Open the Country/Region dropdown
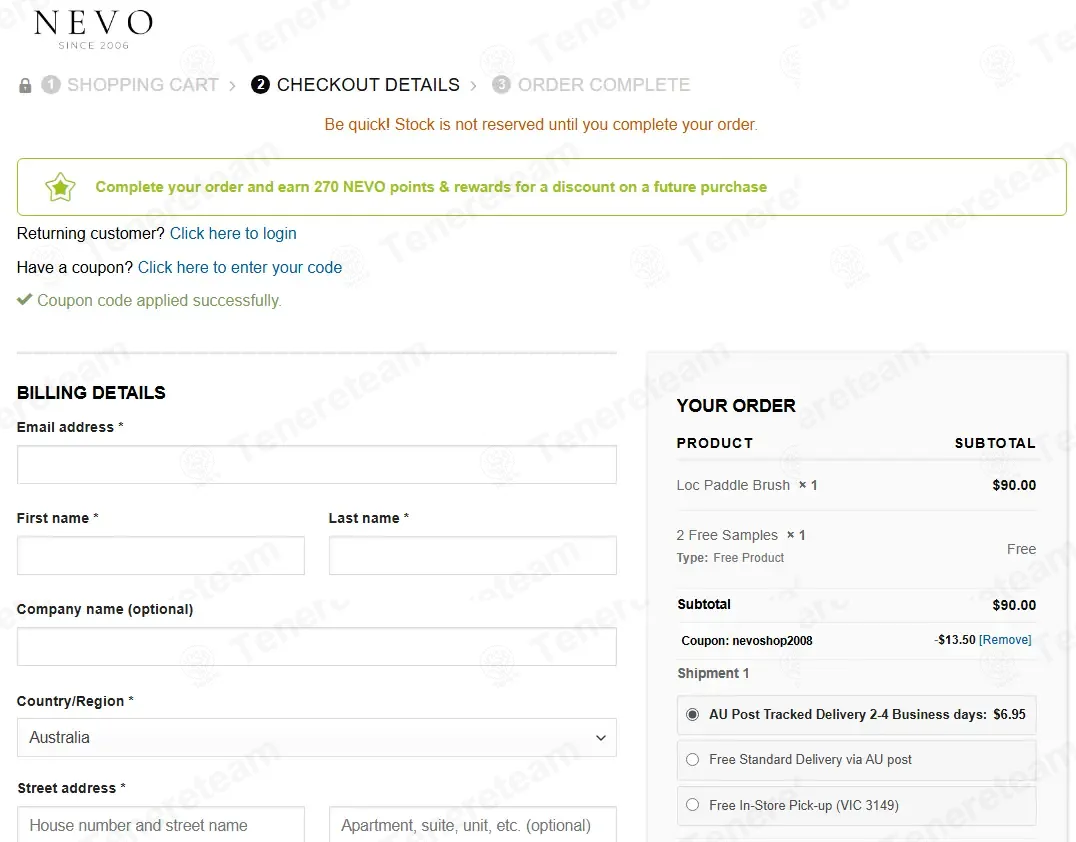The height and width of the screenshot is (842, 1076). [x=316, y=738]
